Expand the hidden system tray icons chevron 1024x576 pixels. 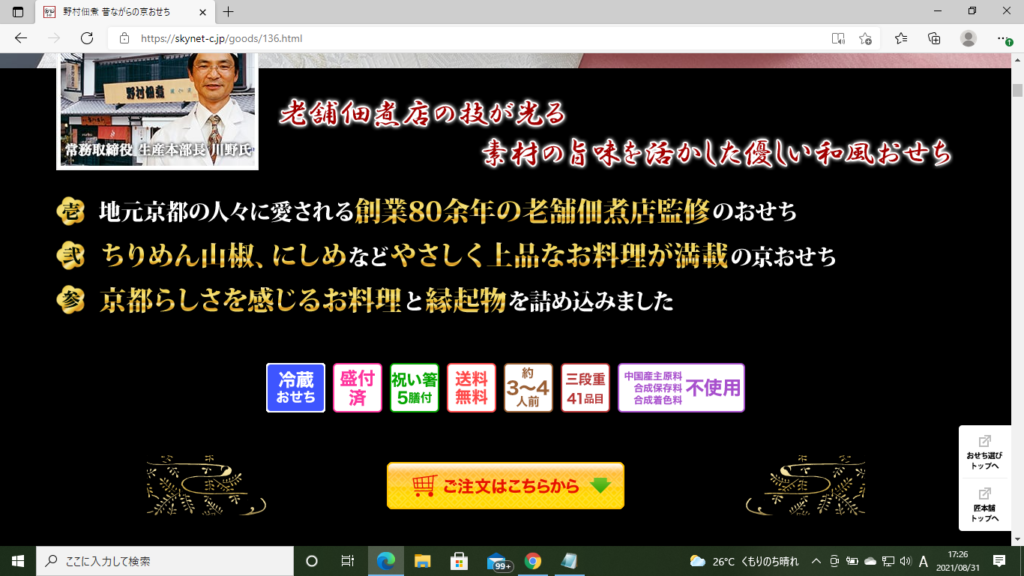coord(816,561)
